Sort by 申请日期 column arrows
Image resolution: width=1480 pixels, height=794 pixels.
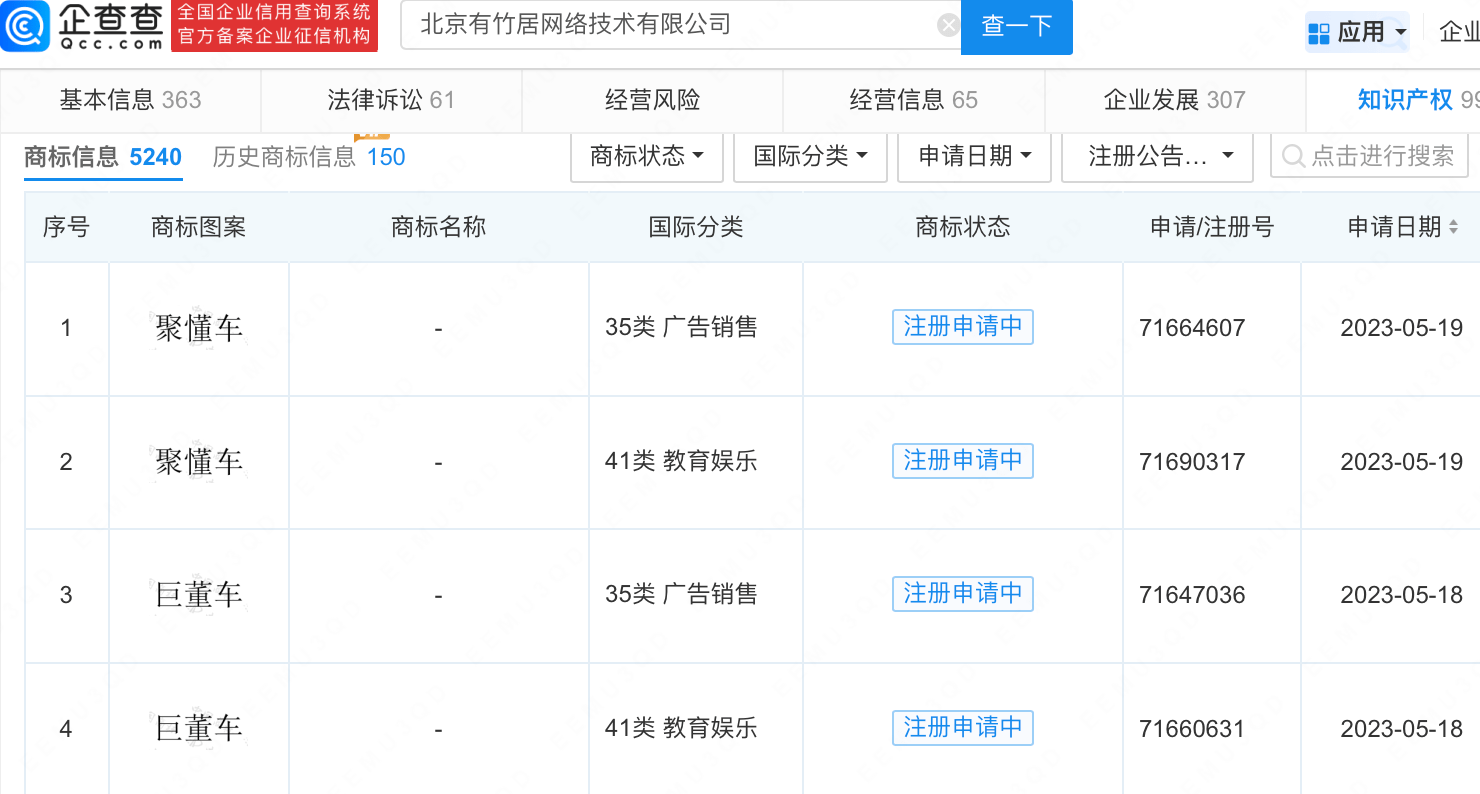coord(1453,228)
